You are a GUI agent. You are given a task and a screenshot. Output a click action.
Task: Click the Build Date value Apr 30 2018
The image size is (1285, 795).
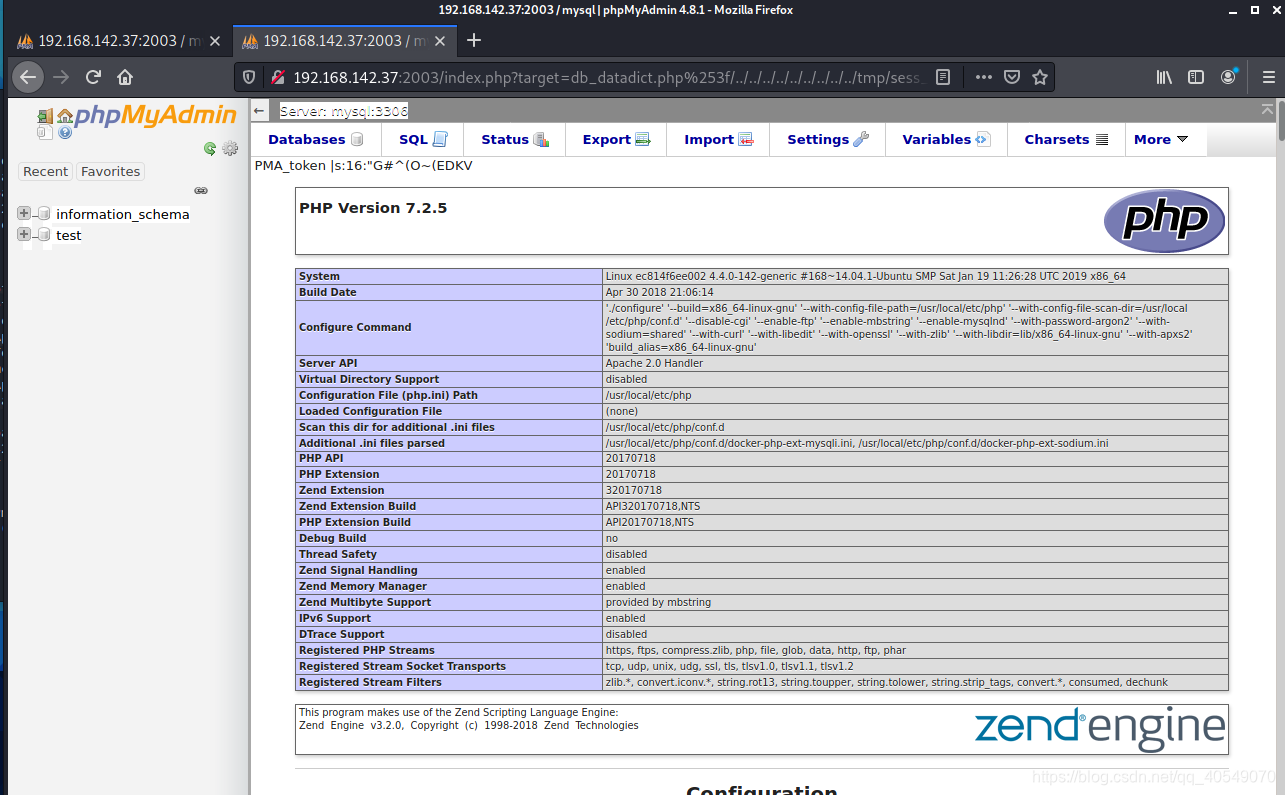click(659, 292)
